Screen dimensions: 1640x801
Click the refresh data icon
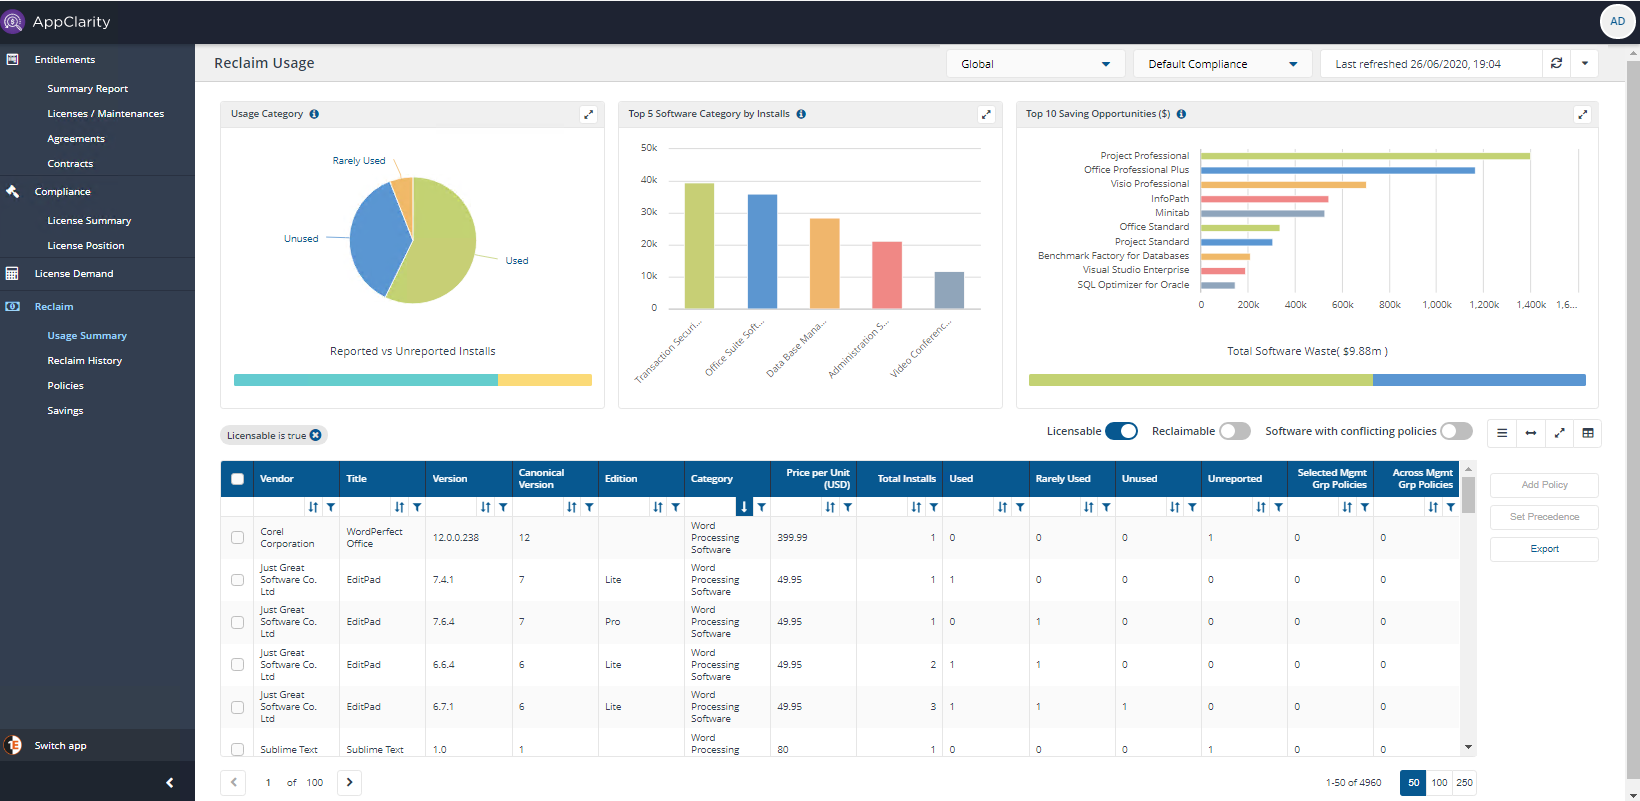(x=1556, y=63)
